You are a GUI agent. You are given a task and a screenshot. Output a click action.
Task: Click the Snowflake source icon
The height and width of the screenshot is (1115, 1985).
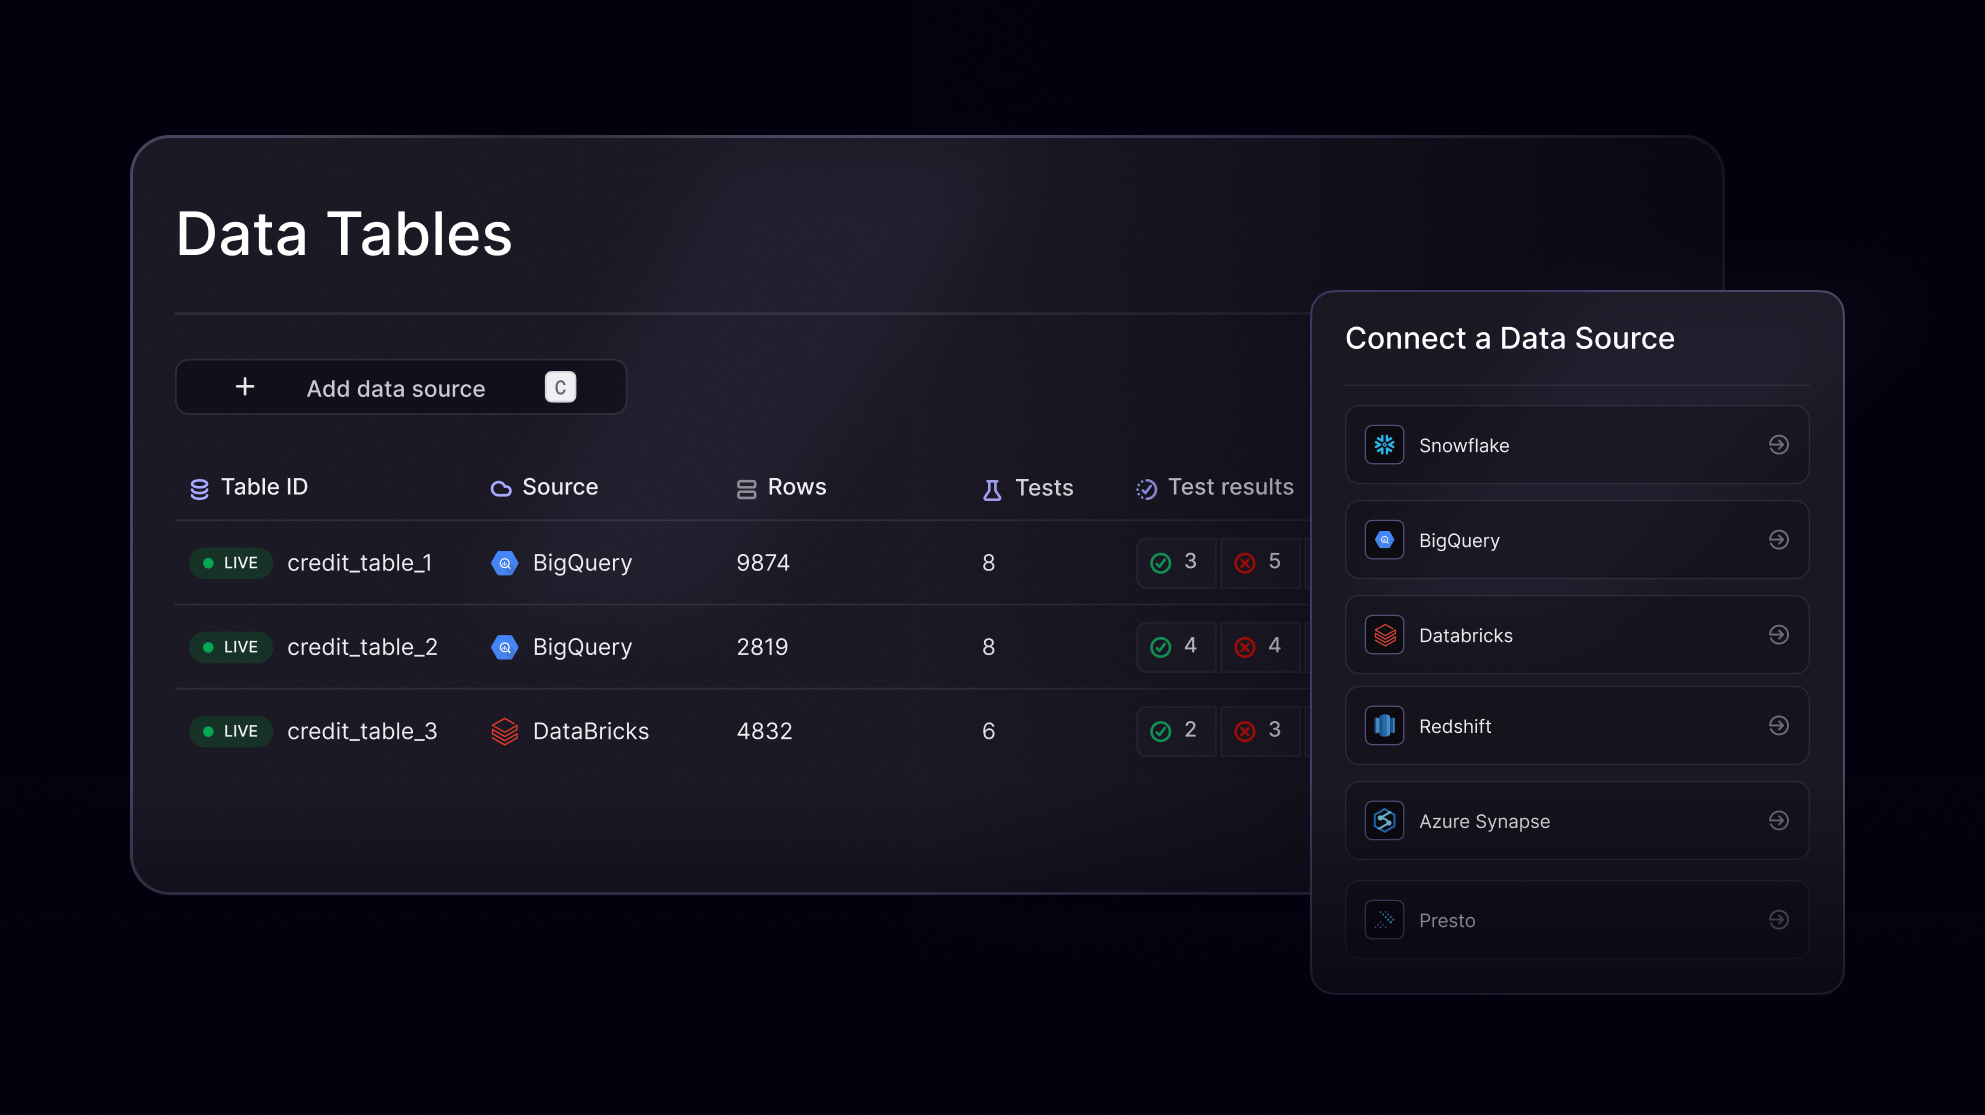coord(1383,445)
